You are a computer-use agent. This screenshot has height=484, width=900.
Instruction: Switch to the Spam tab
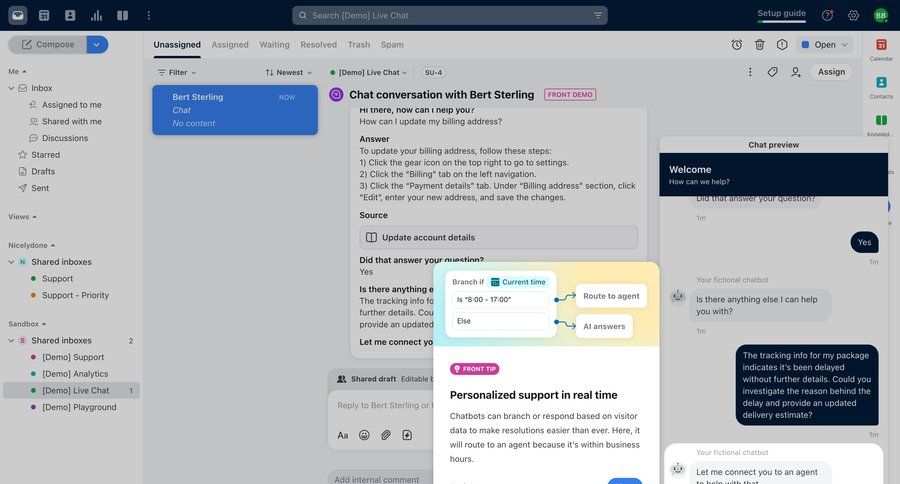point(392,44)
